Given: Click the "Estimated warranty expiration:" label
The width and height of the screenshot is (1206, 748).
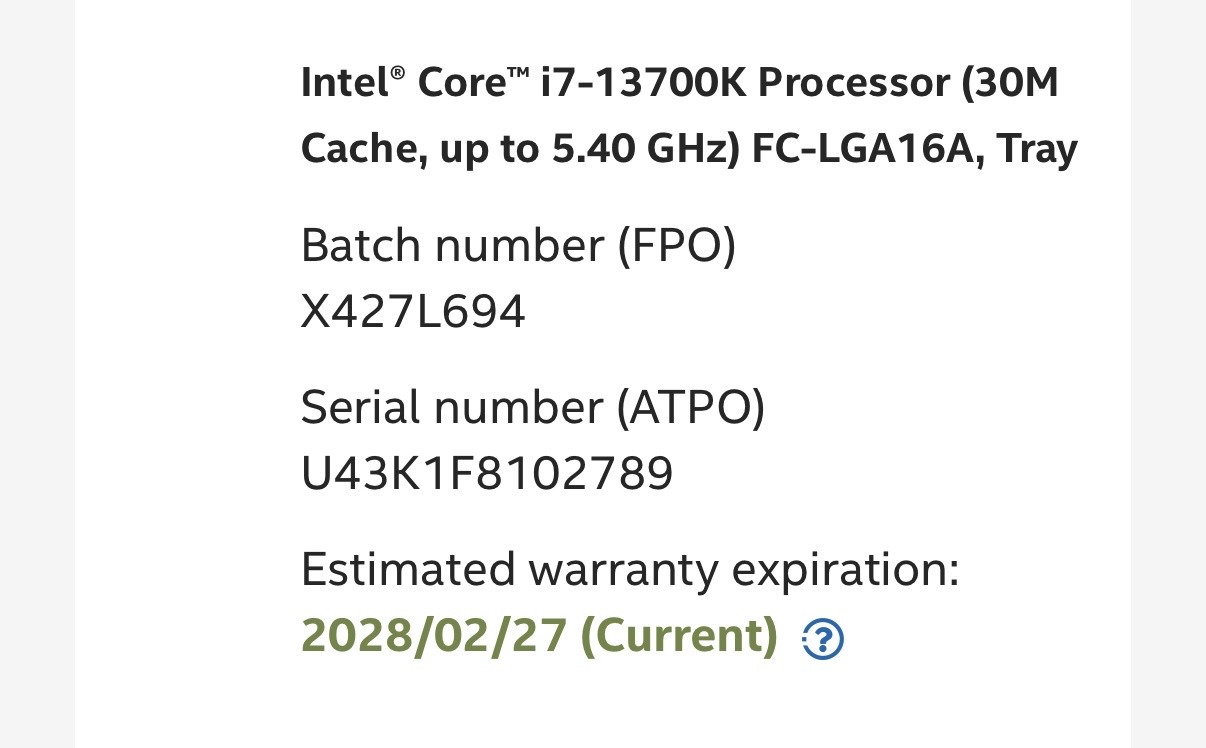Looking at the screenshot, I should (x=629, y=570).
